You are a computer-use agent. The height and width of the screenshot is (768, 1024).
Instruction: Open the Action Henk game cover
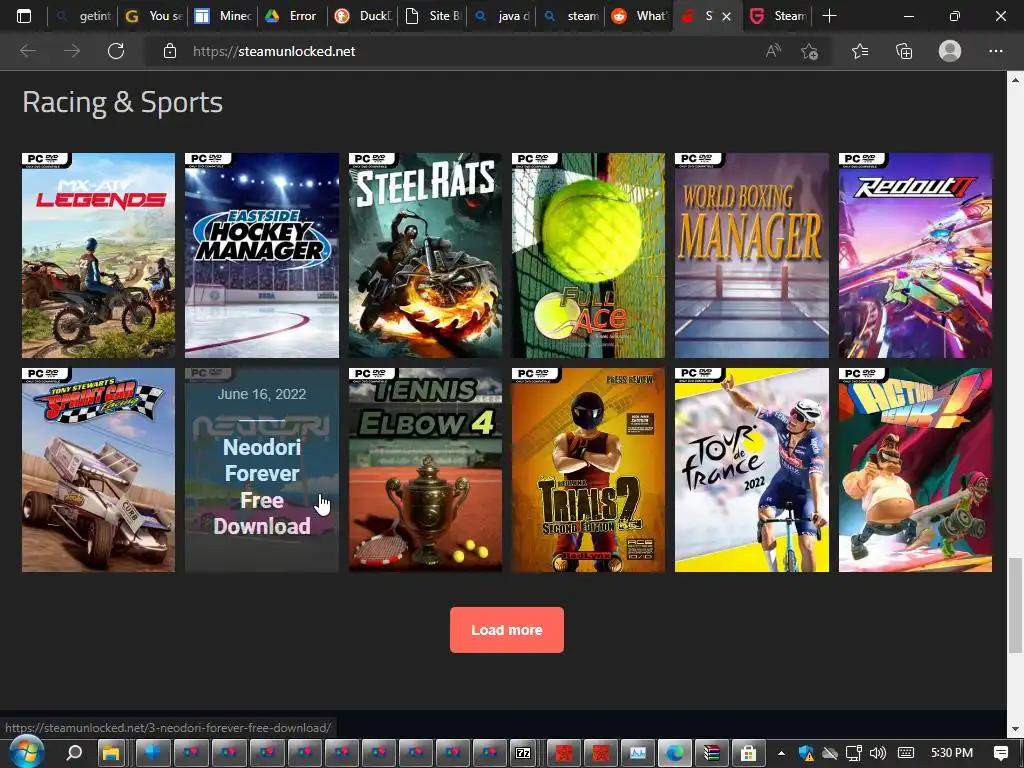tap(916, 470)
